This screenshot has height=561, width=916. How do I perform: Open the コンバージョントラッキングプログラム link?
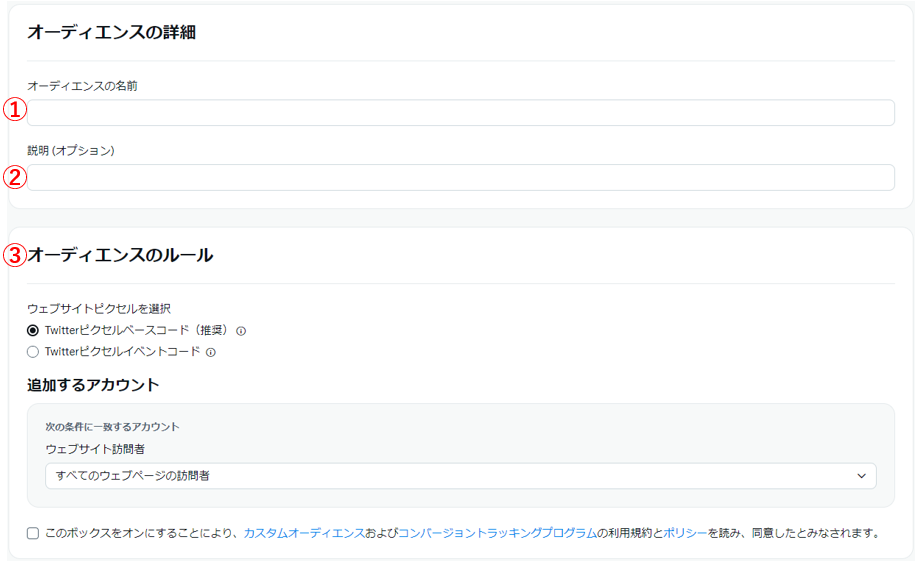point(497,533)
